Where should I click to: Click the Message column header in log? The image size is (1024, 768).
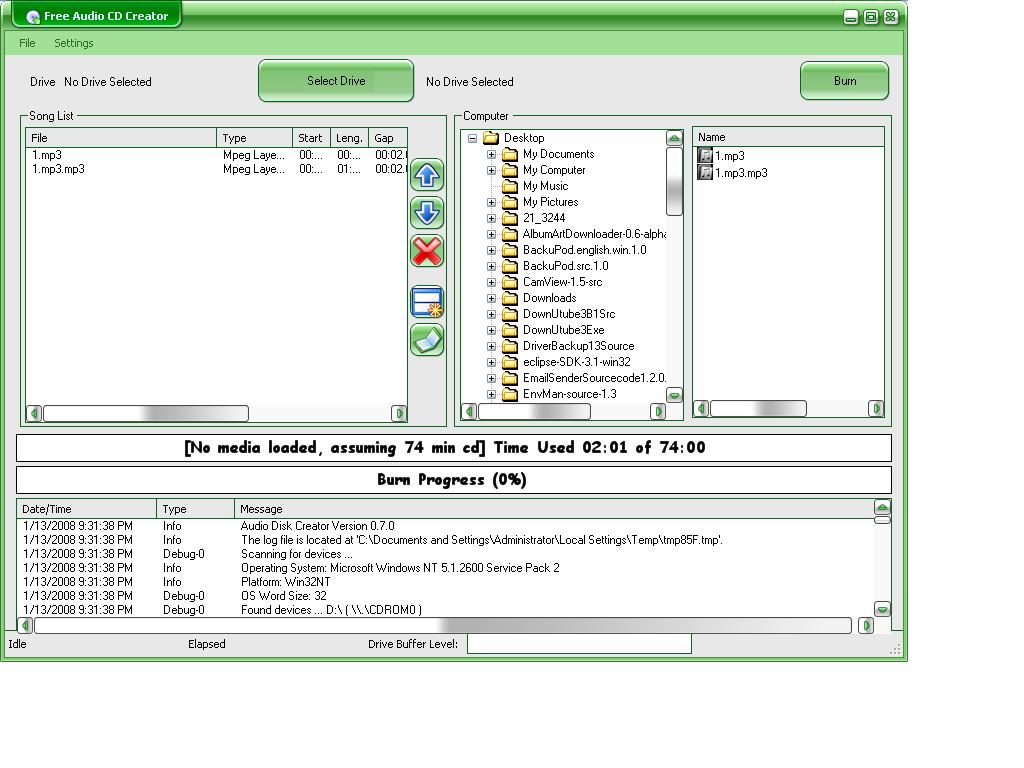(554, 509)
